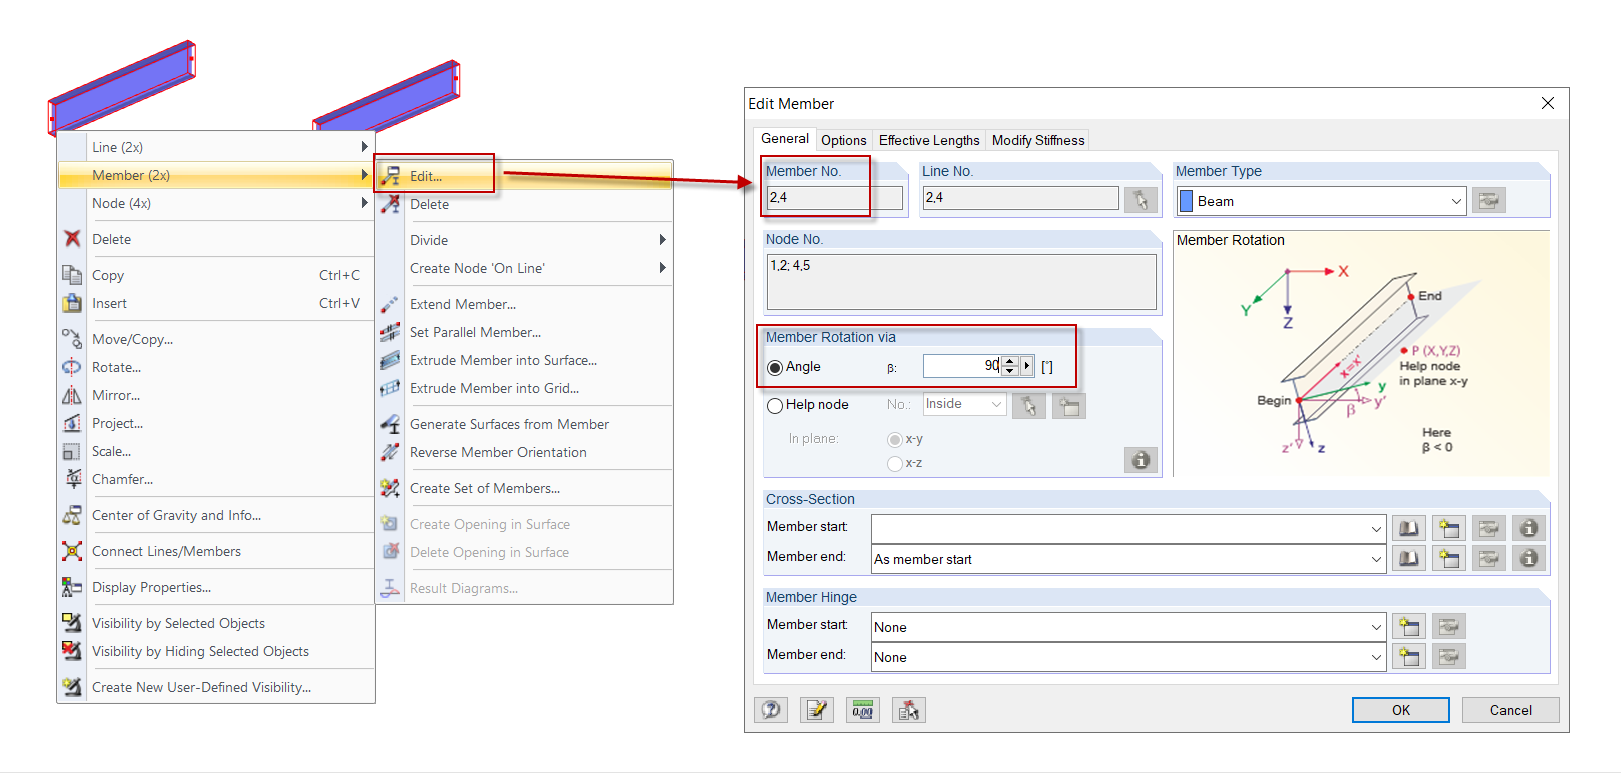Select Member (2x) in context menu
Viewport: 1621px width, 774px height.
pyautogui.click(x=215, y=175)
